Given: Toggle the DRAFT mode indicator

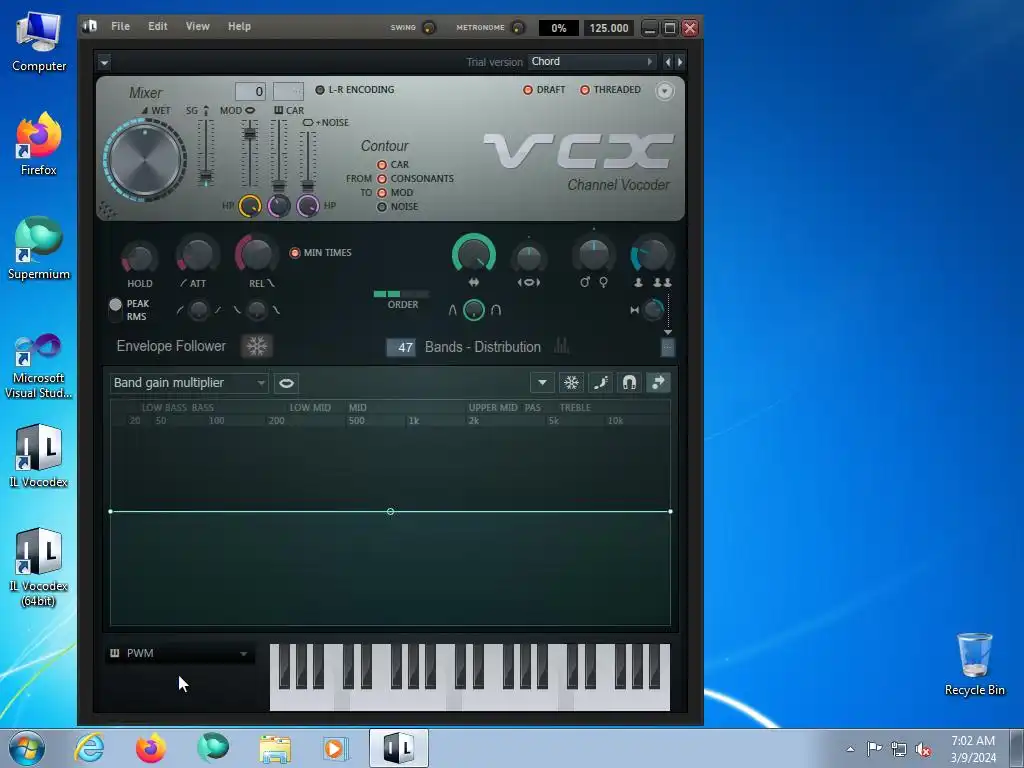Looking at the screenshot, I should coord(544,90).
